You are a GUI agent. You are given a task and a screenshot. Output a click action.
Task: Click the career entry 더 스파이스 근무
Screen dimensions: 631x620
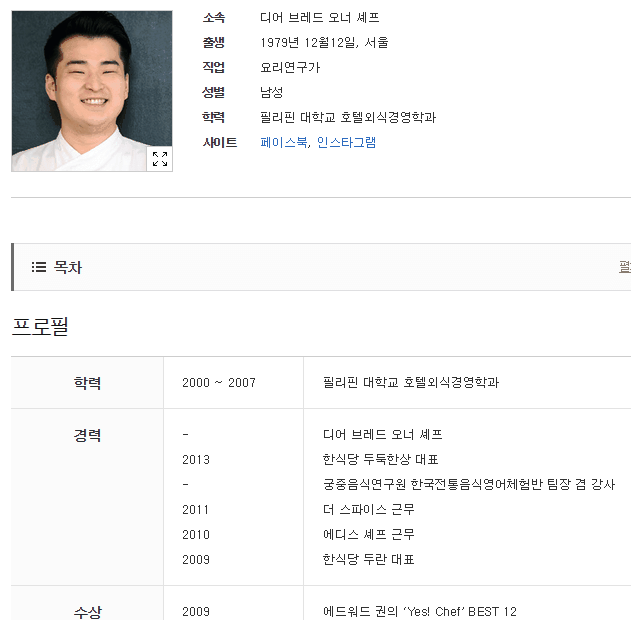369,509
